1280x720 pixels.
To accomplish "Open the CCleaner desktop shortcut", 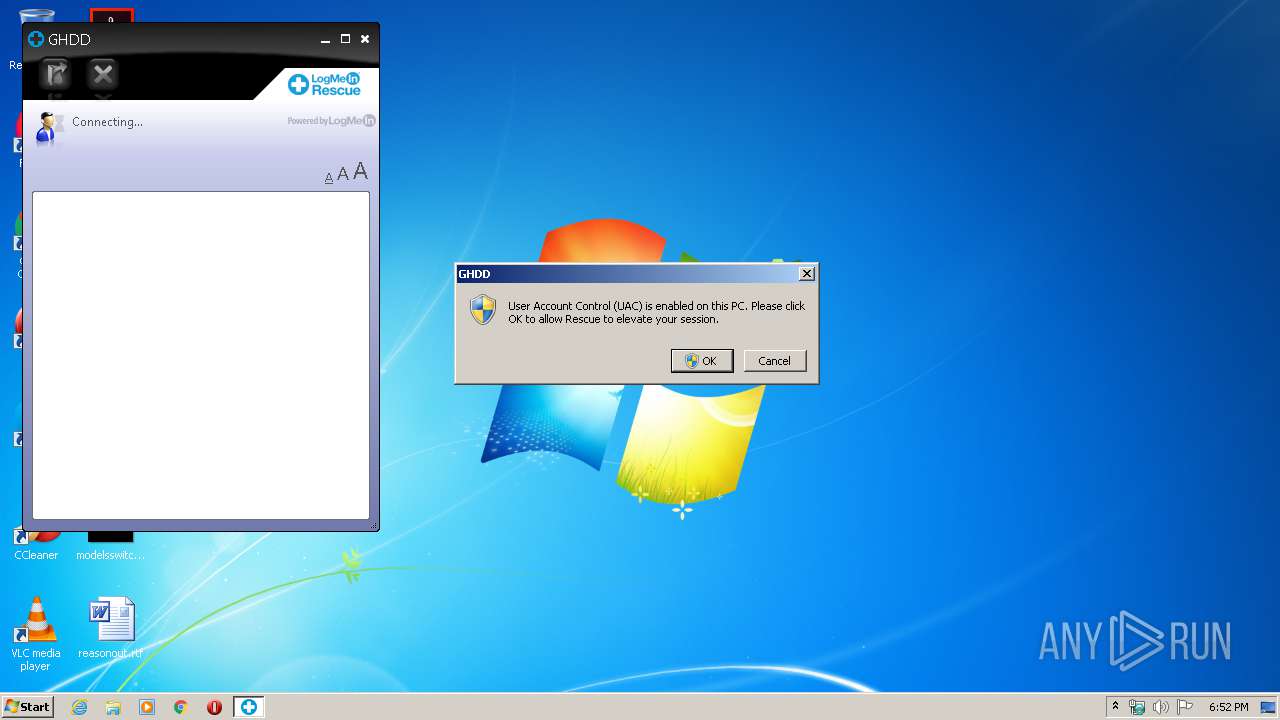I will pyautogui.click(x=36, y=545).
